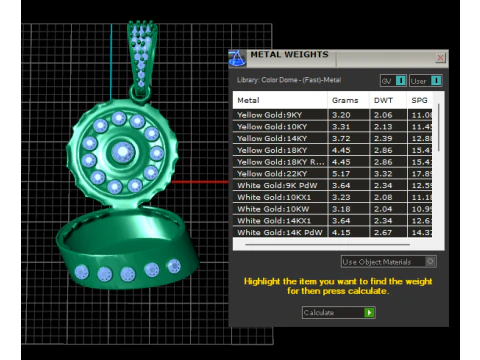Click the green Calculate arrow icon
The width and height of the screenshot is (480, 360).
[369, 313]
